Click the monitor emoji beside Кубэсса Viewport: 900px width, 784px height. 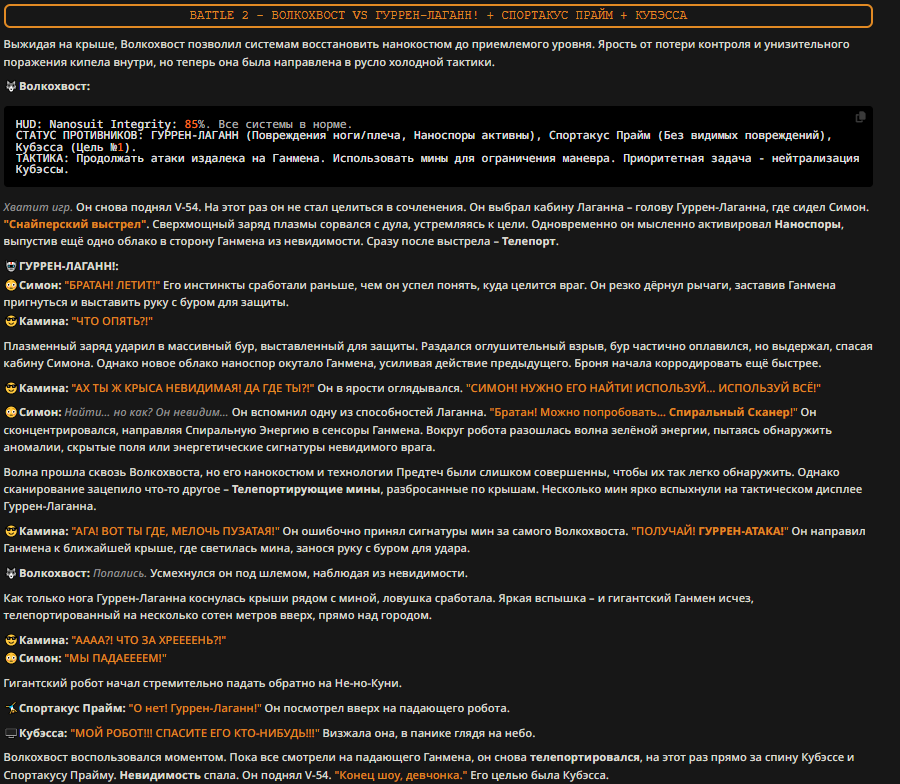pos(11,733)
